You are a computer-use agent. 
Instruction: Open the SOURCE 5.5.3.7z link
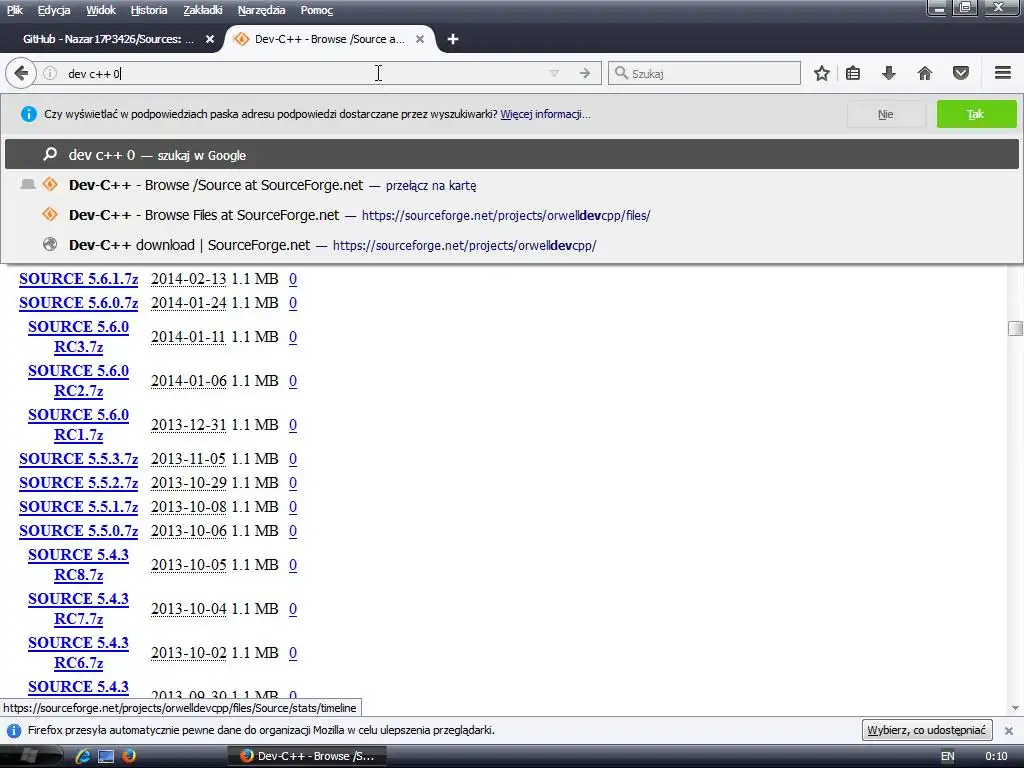[78, 459]
